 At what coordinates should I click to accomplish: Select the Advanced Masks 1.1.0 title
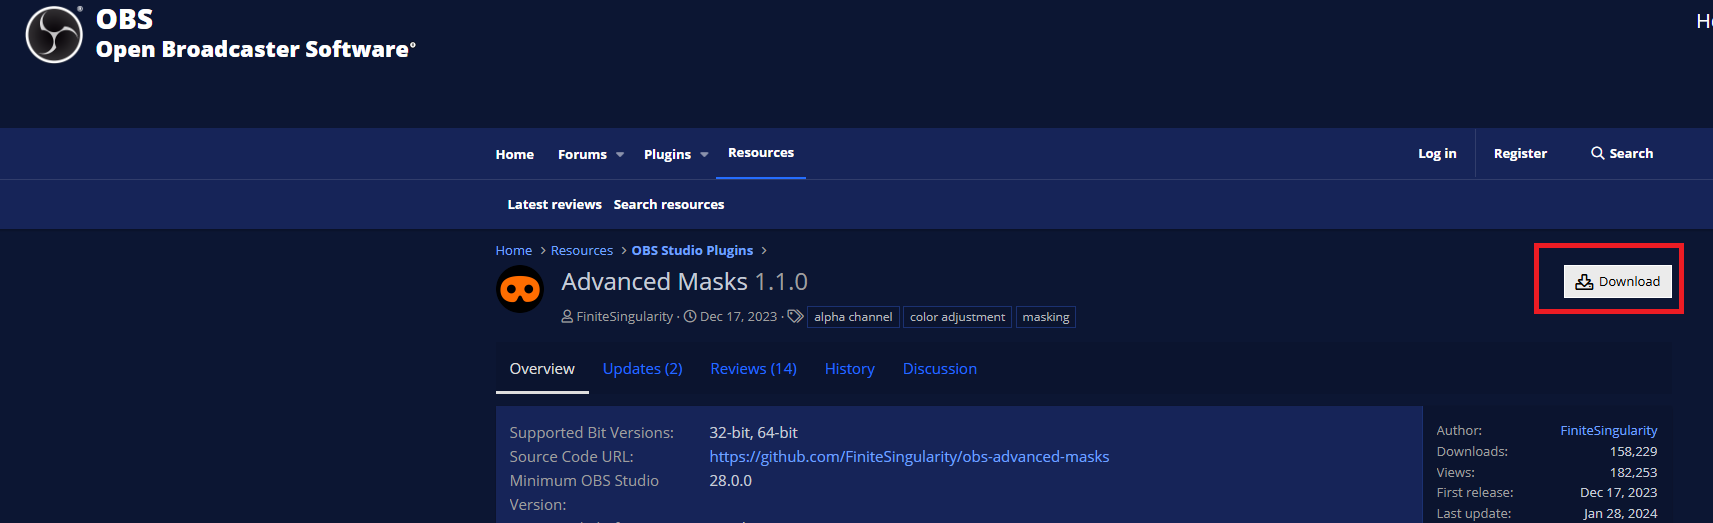tap(684, 282)
